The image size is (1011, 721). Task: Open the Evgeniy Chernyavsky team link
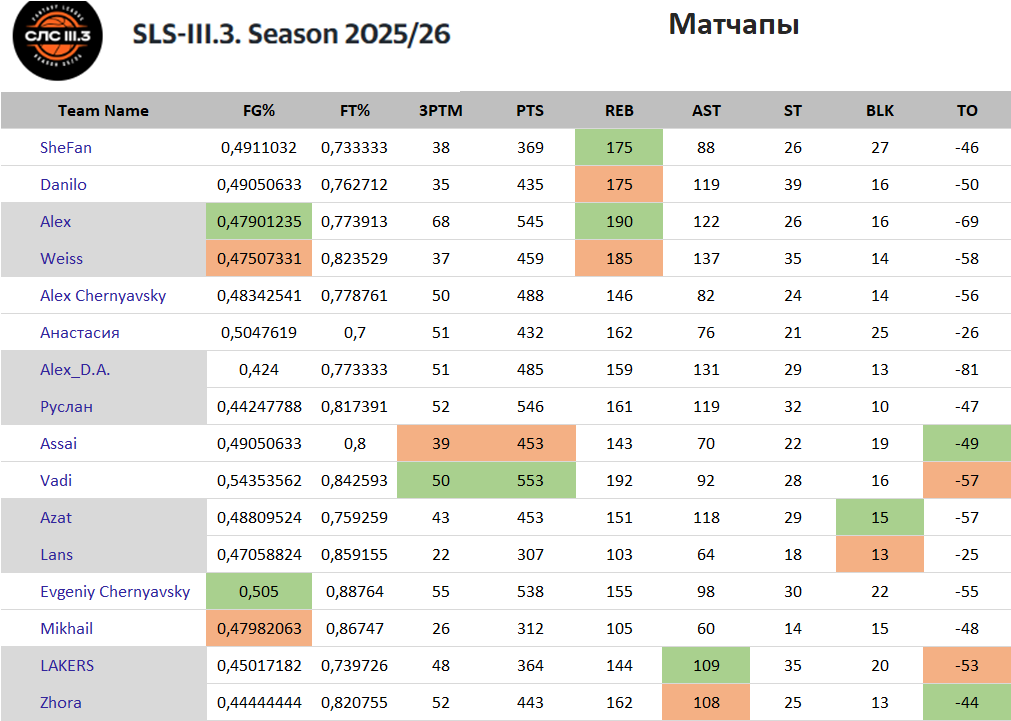(115, 592)
